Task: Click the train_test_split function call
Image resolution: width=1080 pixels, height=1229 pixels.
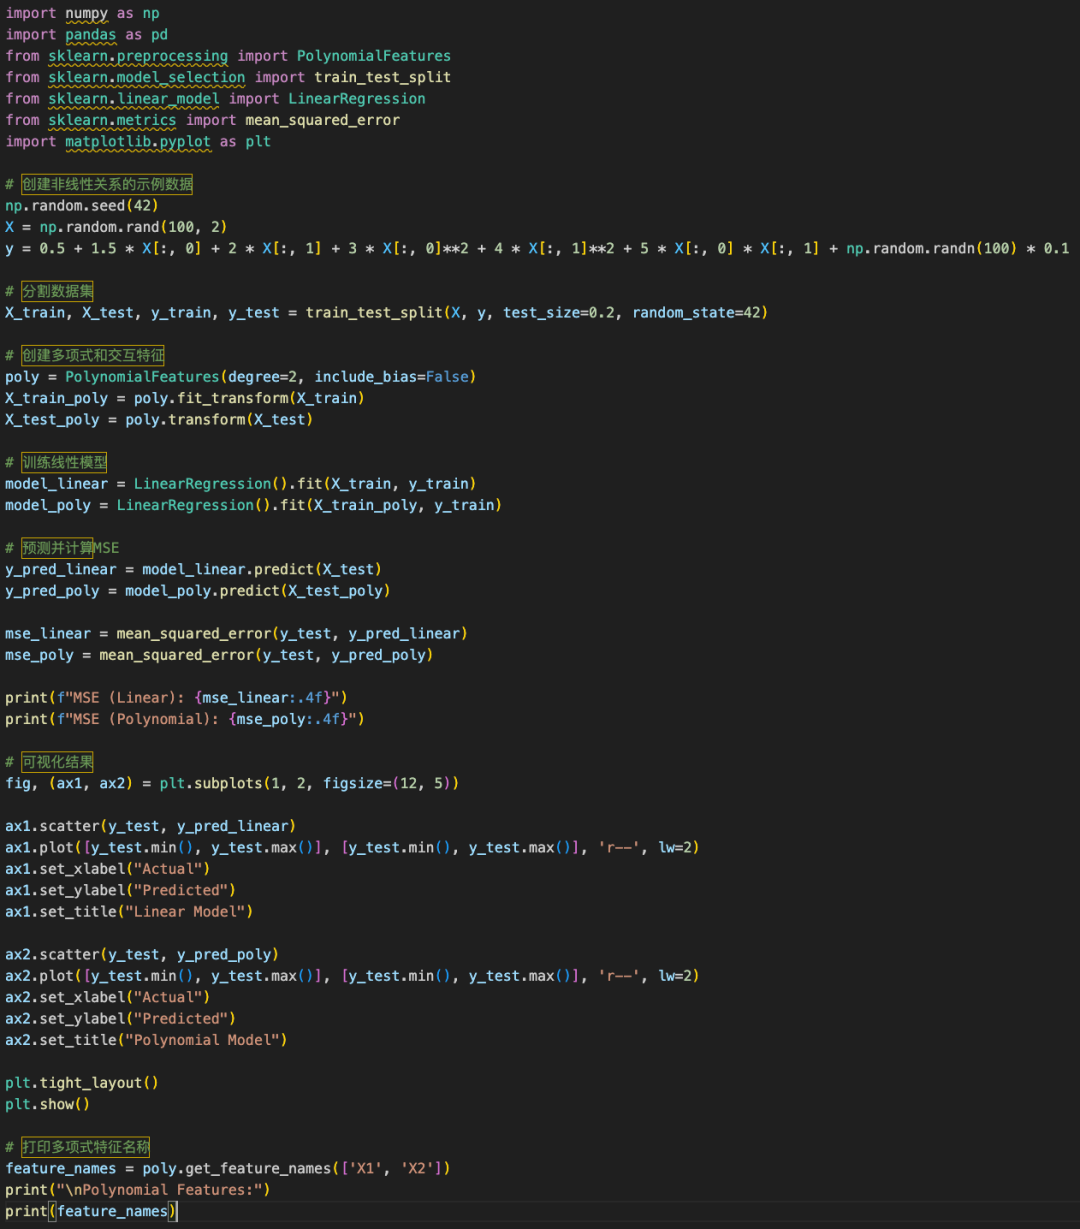Action: click(373, 312)
